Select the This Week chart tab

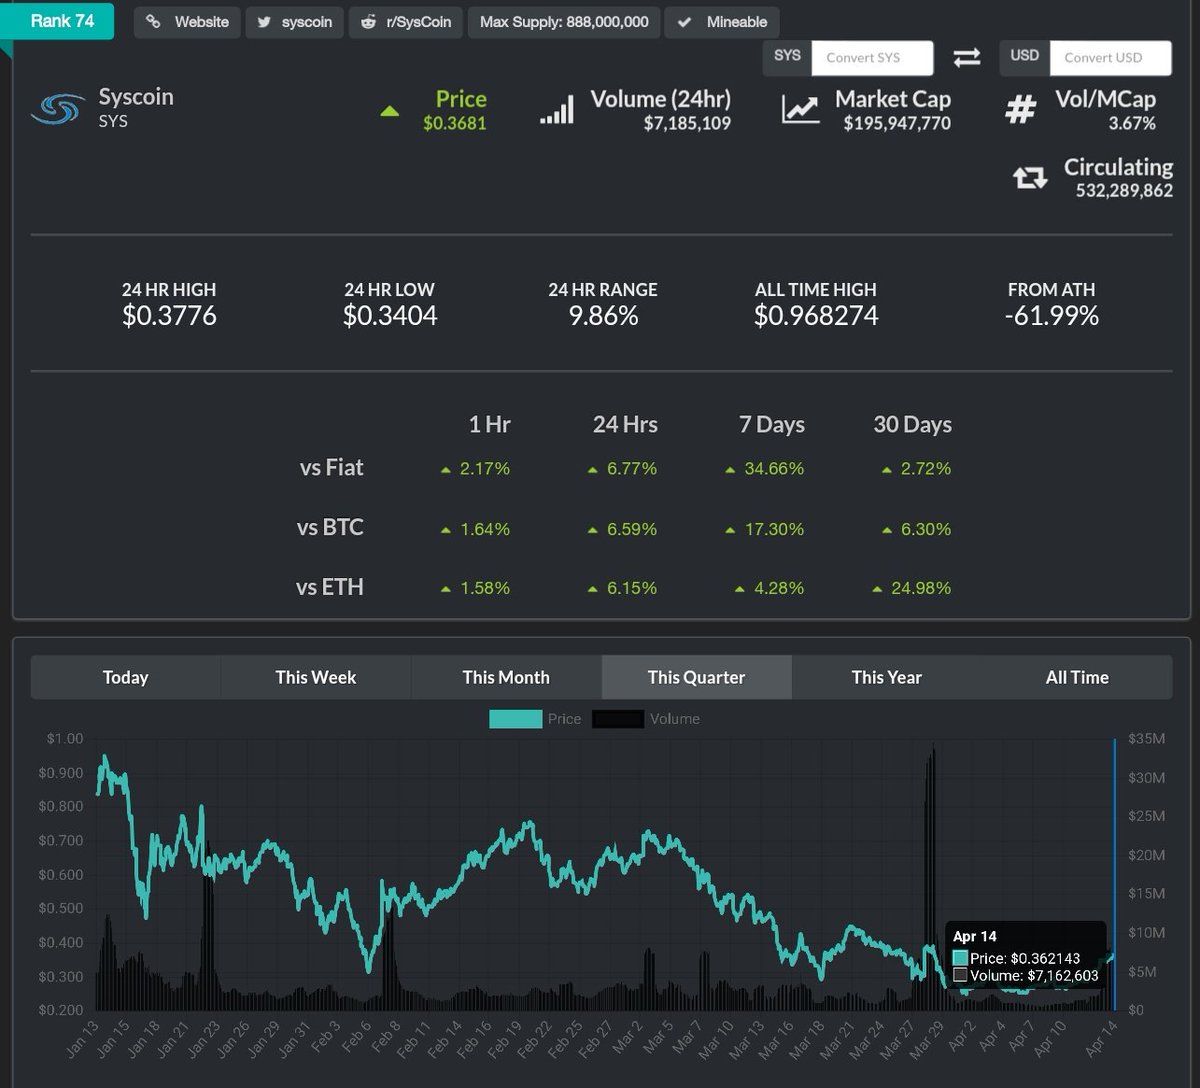coord(316,677)
